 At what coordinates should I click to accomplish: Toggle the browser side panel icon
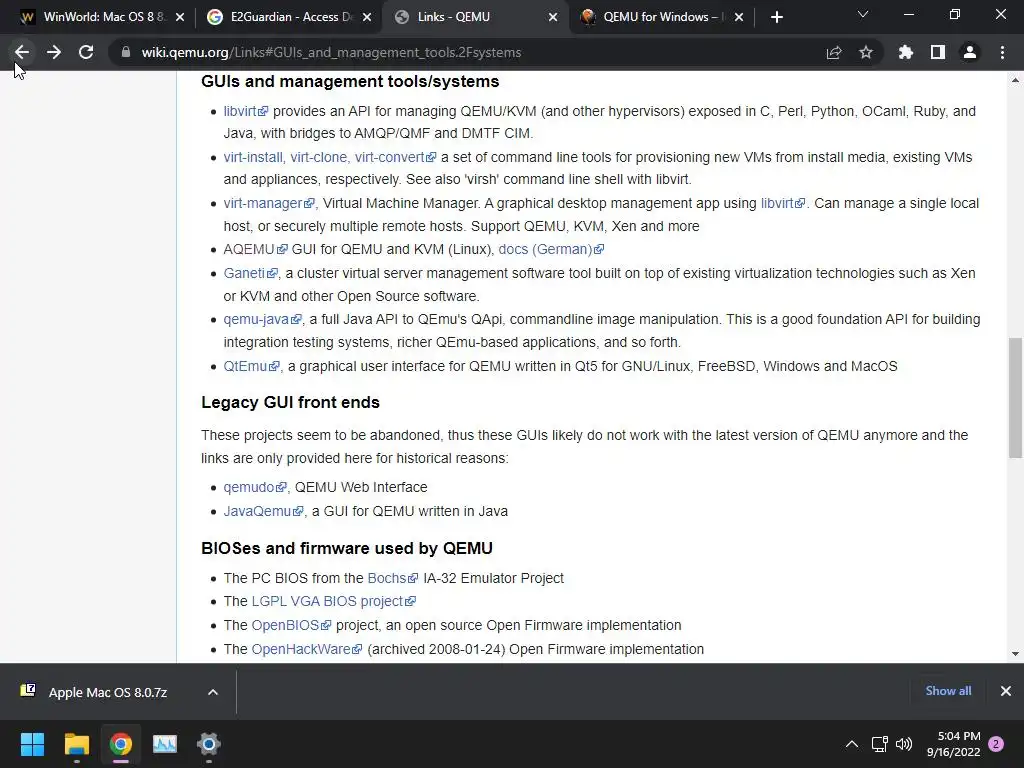click(938, 52)
